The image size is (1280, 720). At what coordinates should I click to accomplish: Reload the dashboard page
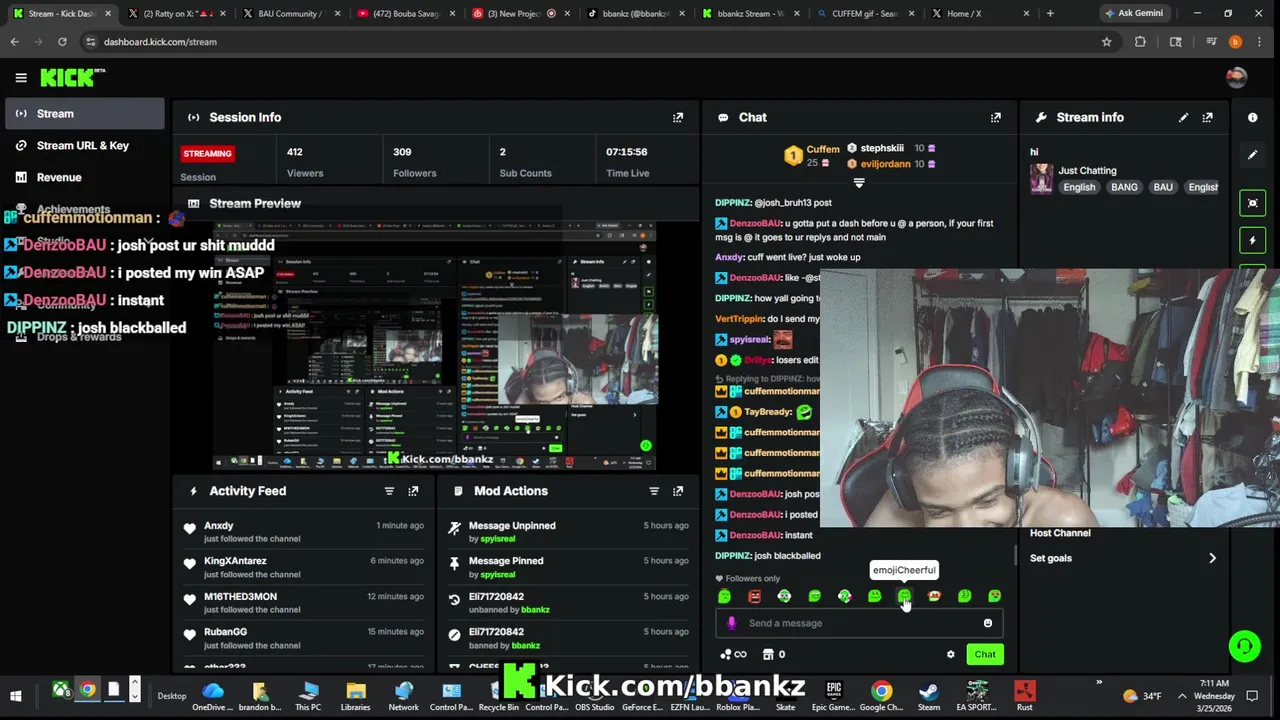click(62, 42)
